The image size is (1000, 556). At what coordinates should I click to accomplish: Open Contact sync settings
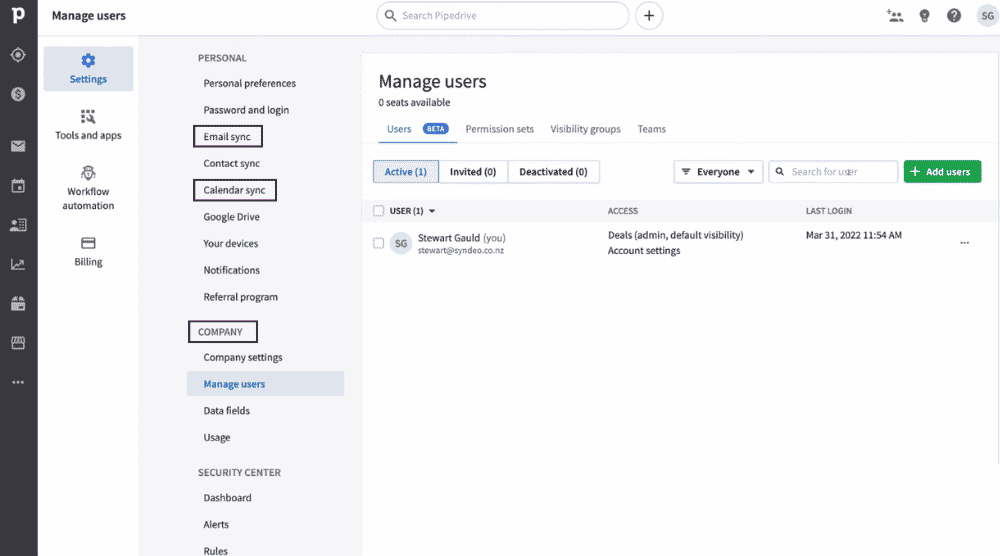232,163
